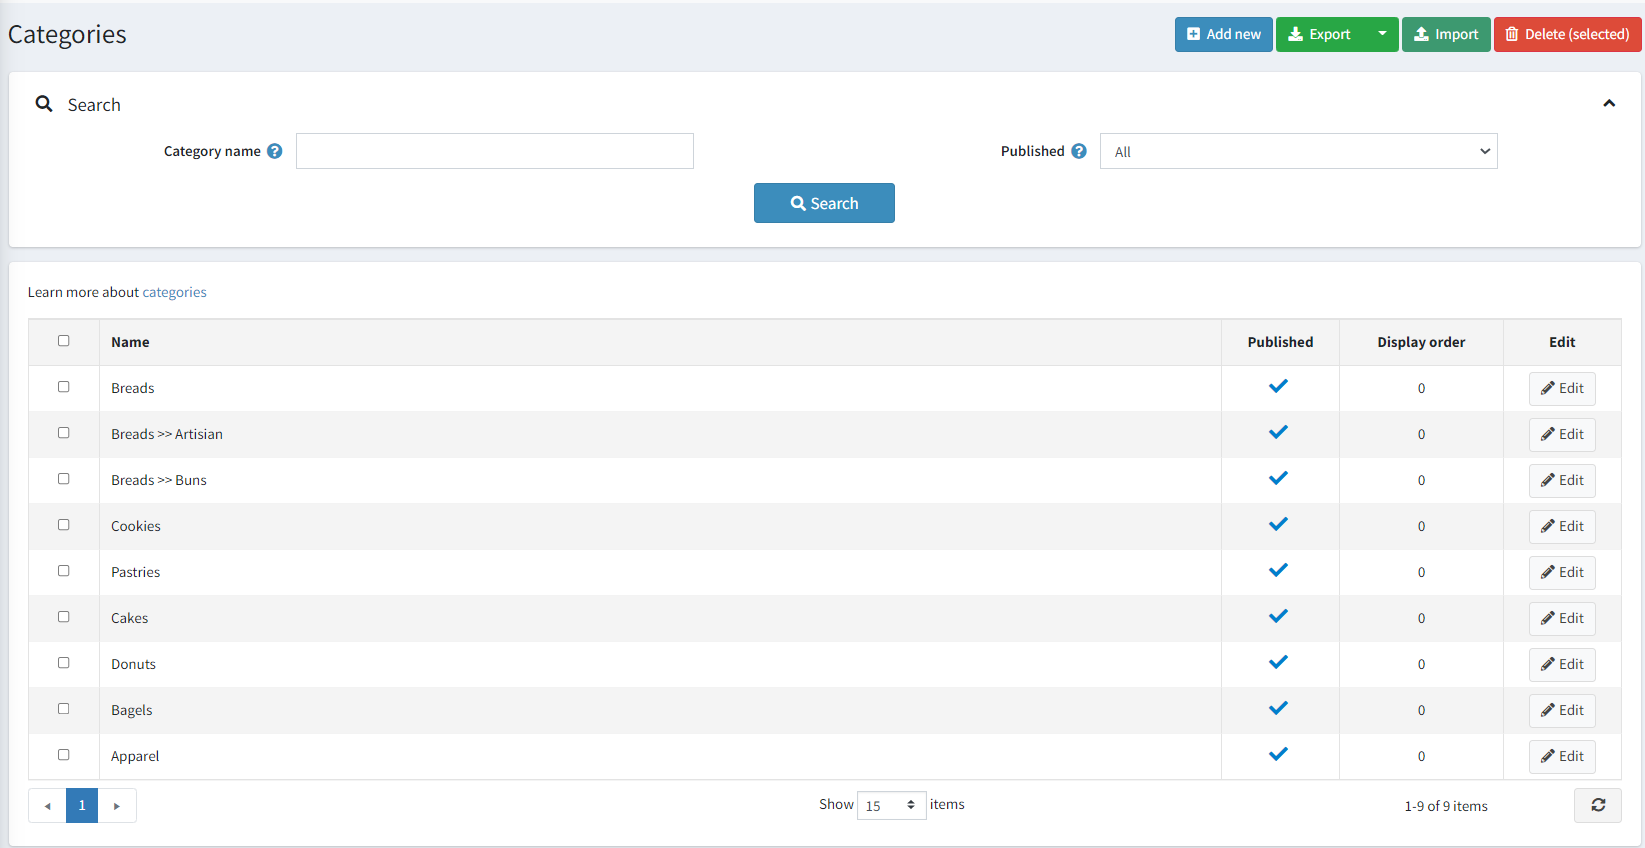This screenshot has height=848, width=1645.
Task: Go to the next page arrow
Action: coord(117,805)
